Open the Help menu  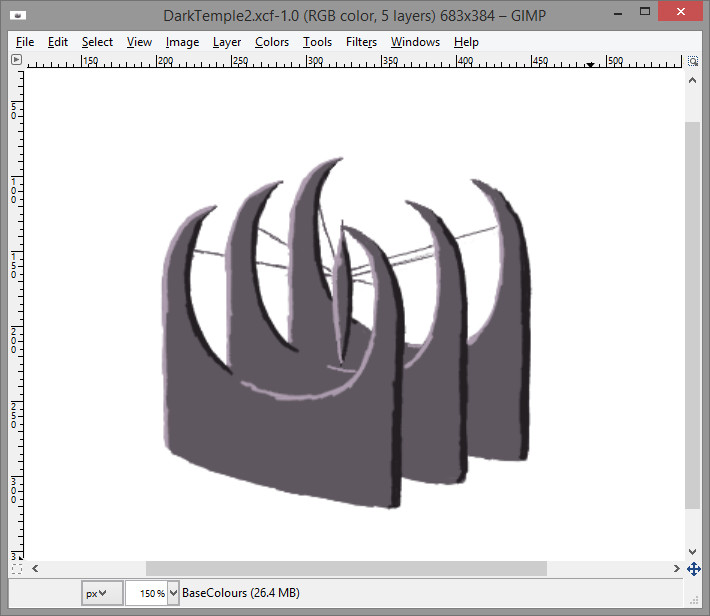point(466,42)
